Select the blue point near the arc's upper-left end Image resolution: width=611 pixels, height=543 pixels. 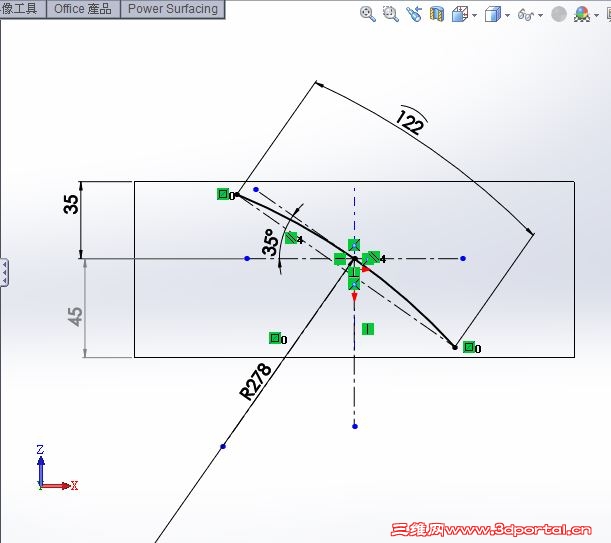[x=256, y=189]
